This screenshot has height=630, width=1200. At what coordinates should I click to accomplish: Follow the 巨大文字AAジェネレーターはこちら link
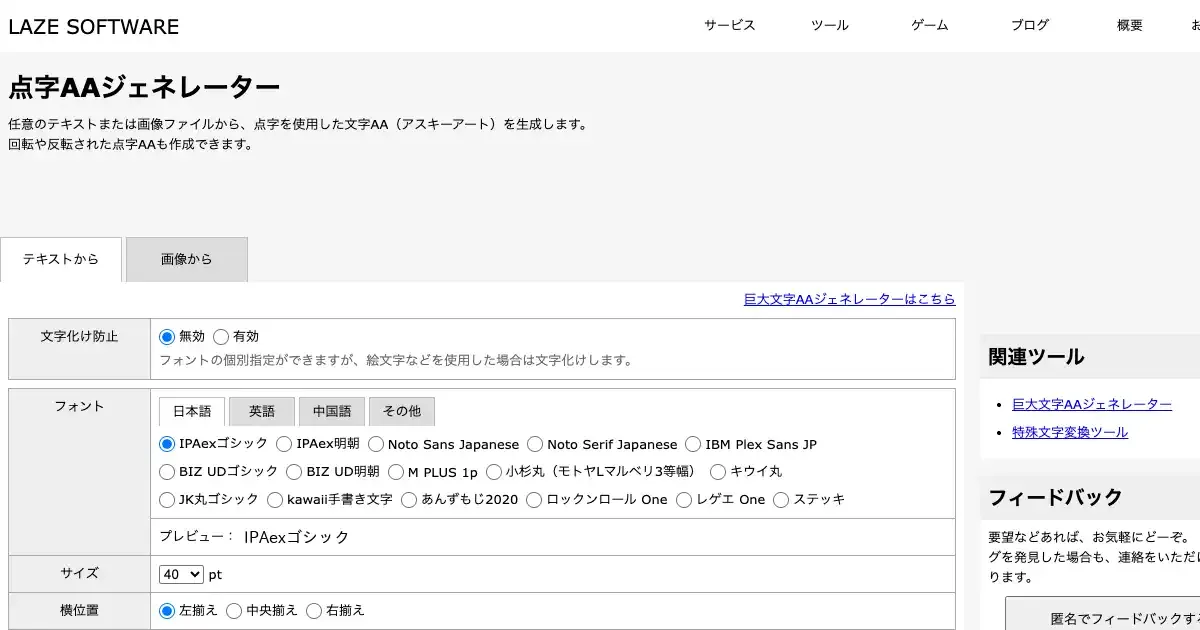point(849,299)
